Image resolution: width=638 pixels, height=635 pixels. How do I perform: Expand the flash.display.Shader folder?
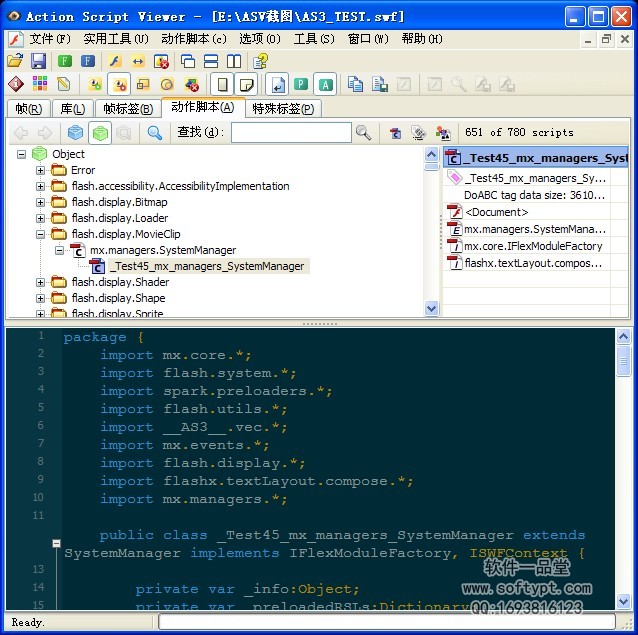click(40, 282)
